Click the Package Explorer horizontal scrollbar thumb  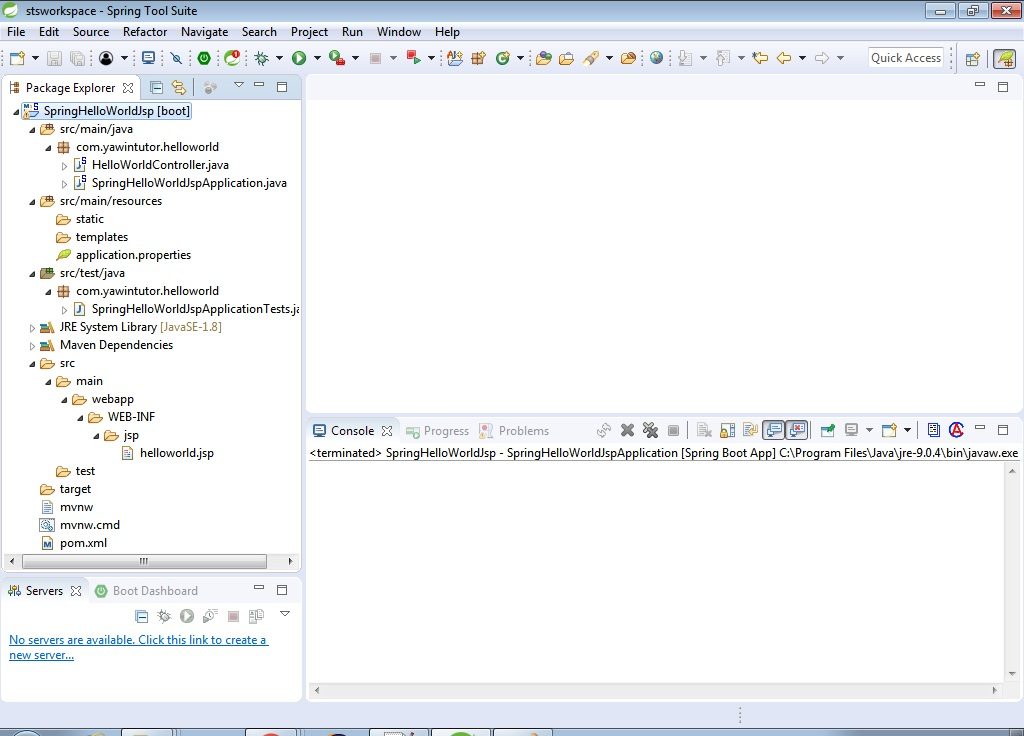tap(144, 561)
